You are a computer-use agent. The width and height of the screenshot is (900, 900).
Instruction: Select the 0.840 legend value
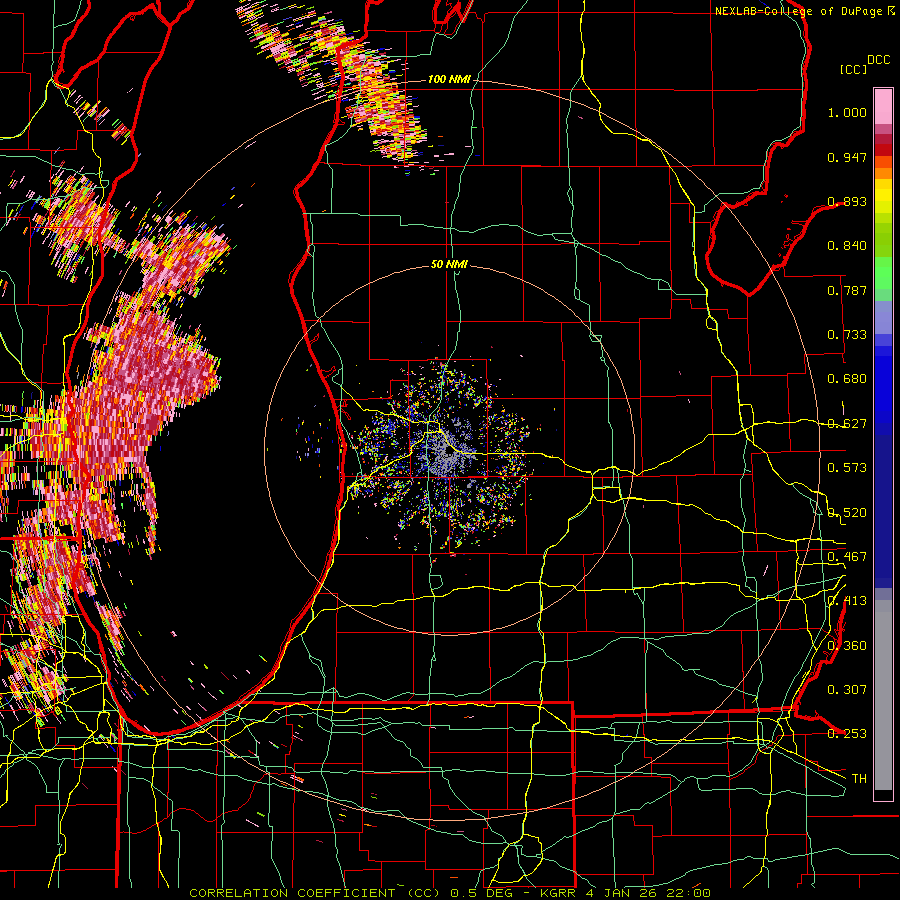point(847,246)
